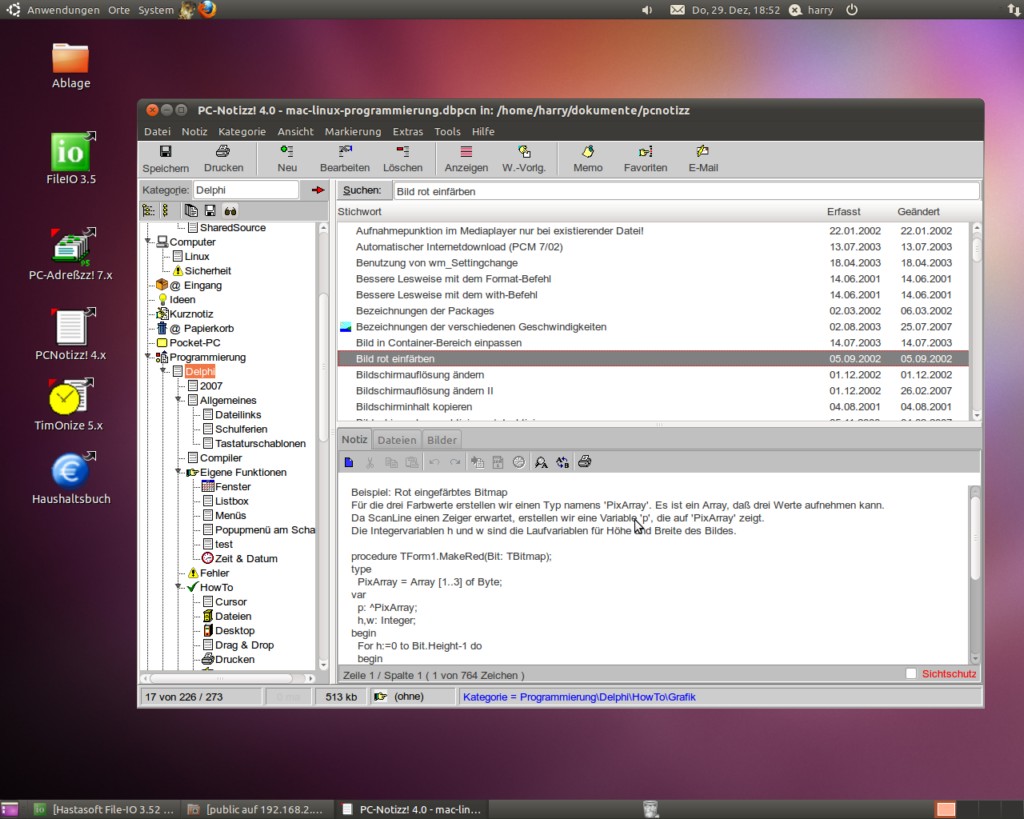This screenshot has height=819, width=1024.
Task: Select the note 'Benutzung von wm_Settingchange'
Action: [653, 263]
